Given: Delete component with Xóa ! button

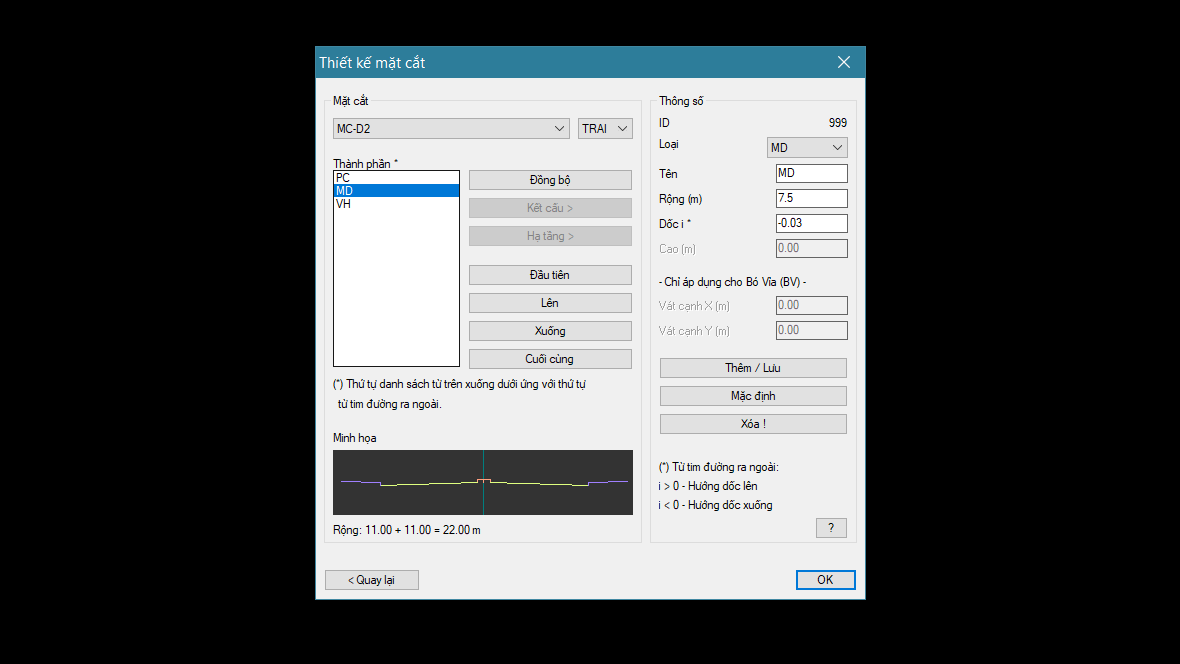Looking at the screenshot, I should click(753, 424).
